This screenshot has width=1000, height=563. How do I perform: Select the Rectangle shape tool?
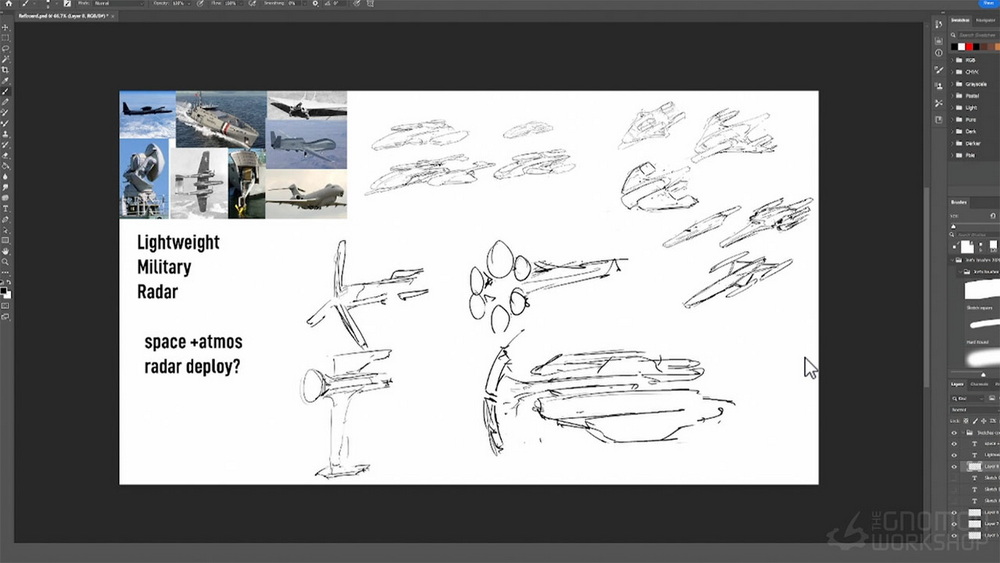point(5,240)
